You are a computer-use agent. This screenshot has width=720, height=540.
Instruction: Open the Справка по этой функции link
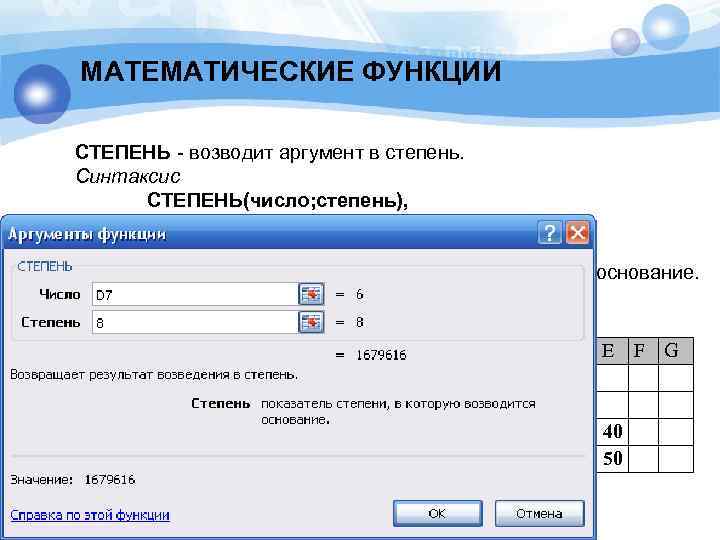[x=90, y=515]
